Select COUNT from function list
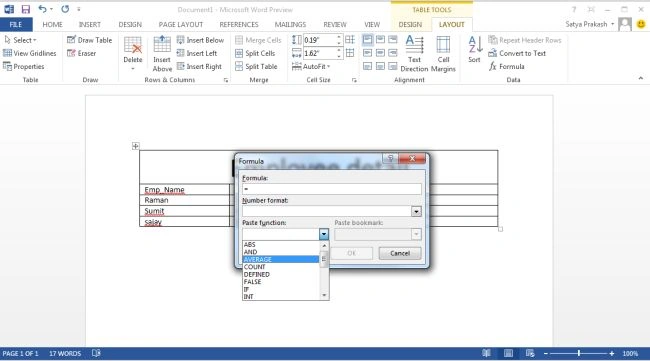 (x=281, y=267)
